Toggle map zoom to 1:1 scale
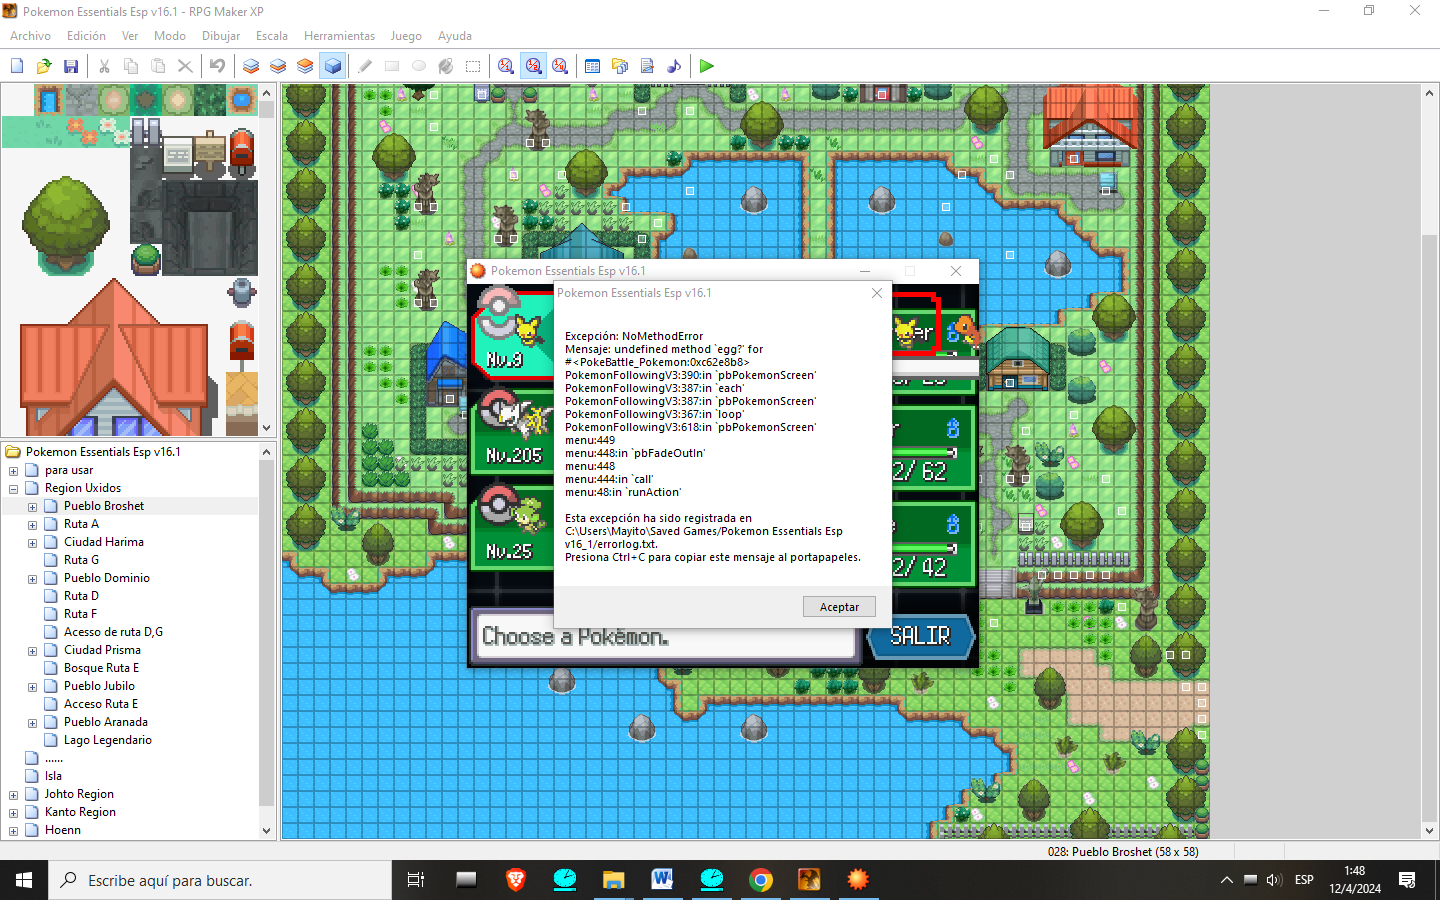The image size is (1440, 900). coord(506,66)
